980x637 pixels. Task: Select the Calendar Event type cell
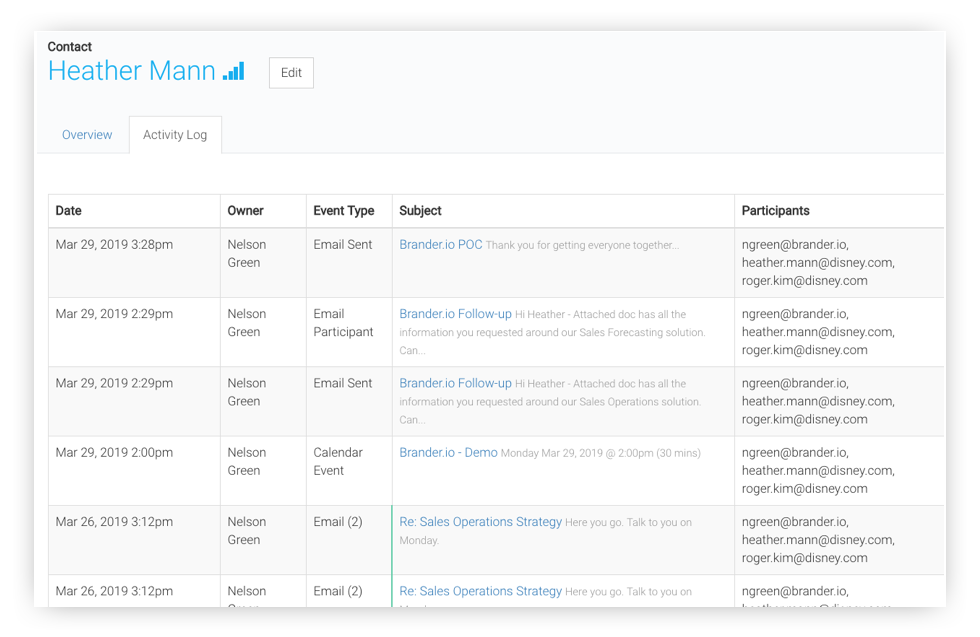tap(338, 461)
